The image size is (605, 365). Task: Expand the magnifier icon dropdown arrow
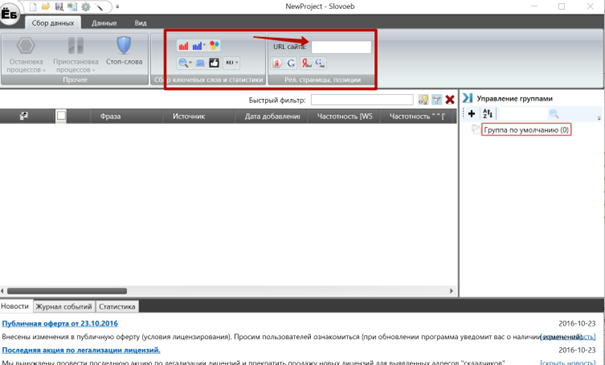coord(190,63)
